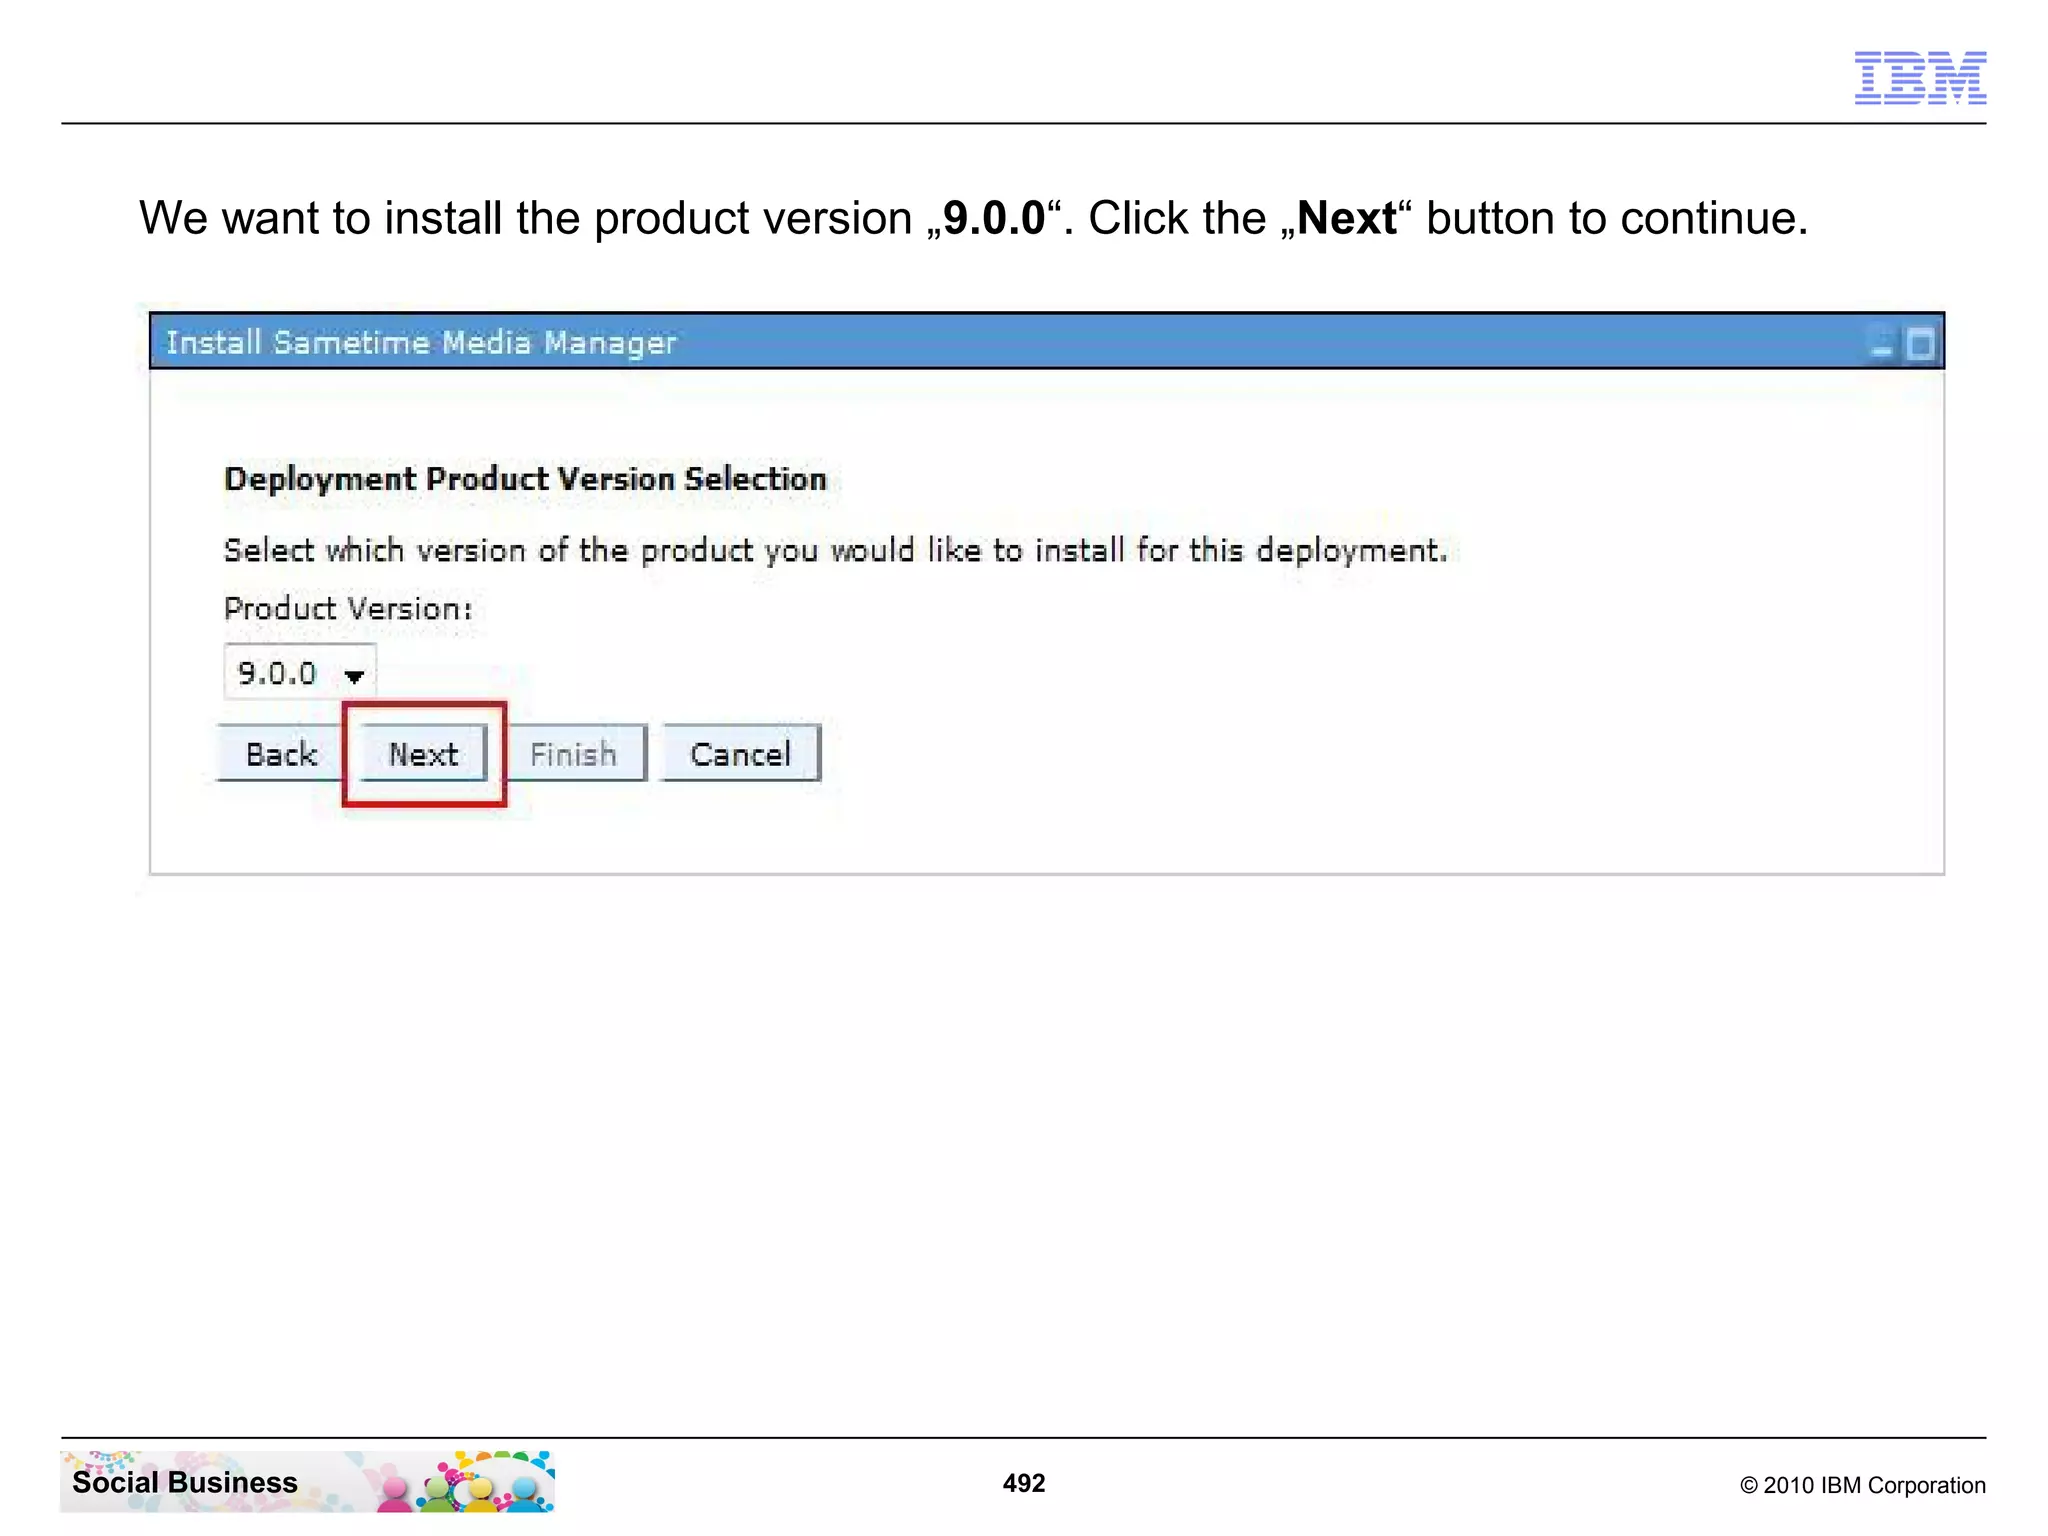This screenshot has width=2048, height=1536.
Task: Cancel the Sametime Media Manager install
Action: point(741,754)
